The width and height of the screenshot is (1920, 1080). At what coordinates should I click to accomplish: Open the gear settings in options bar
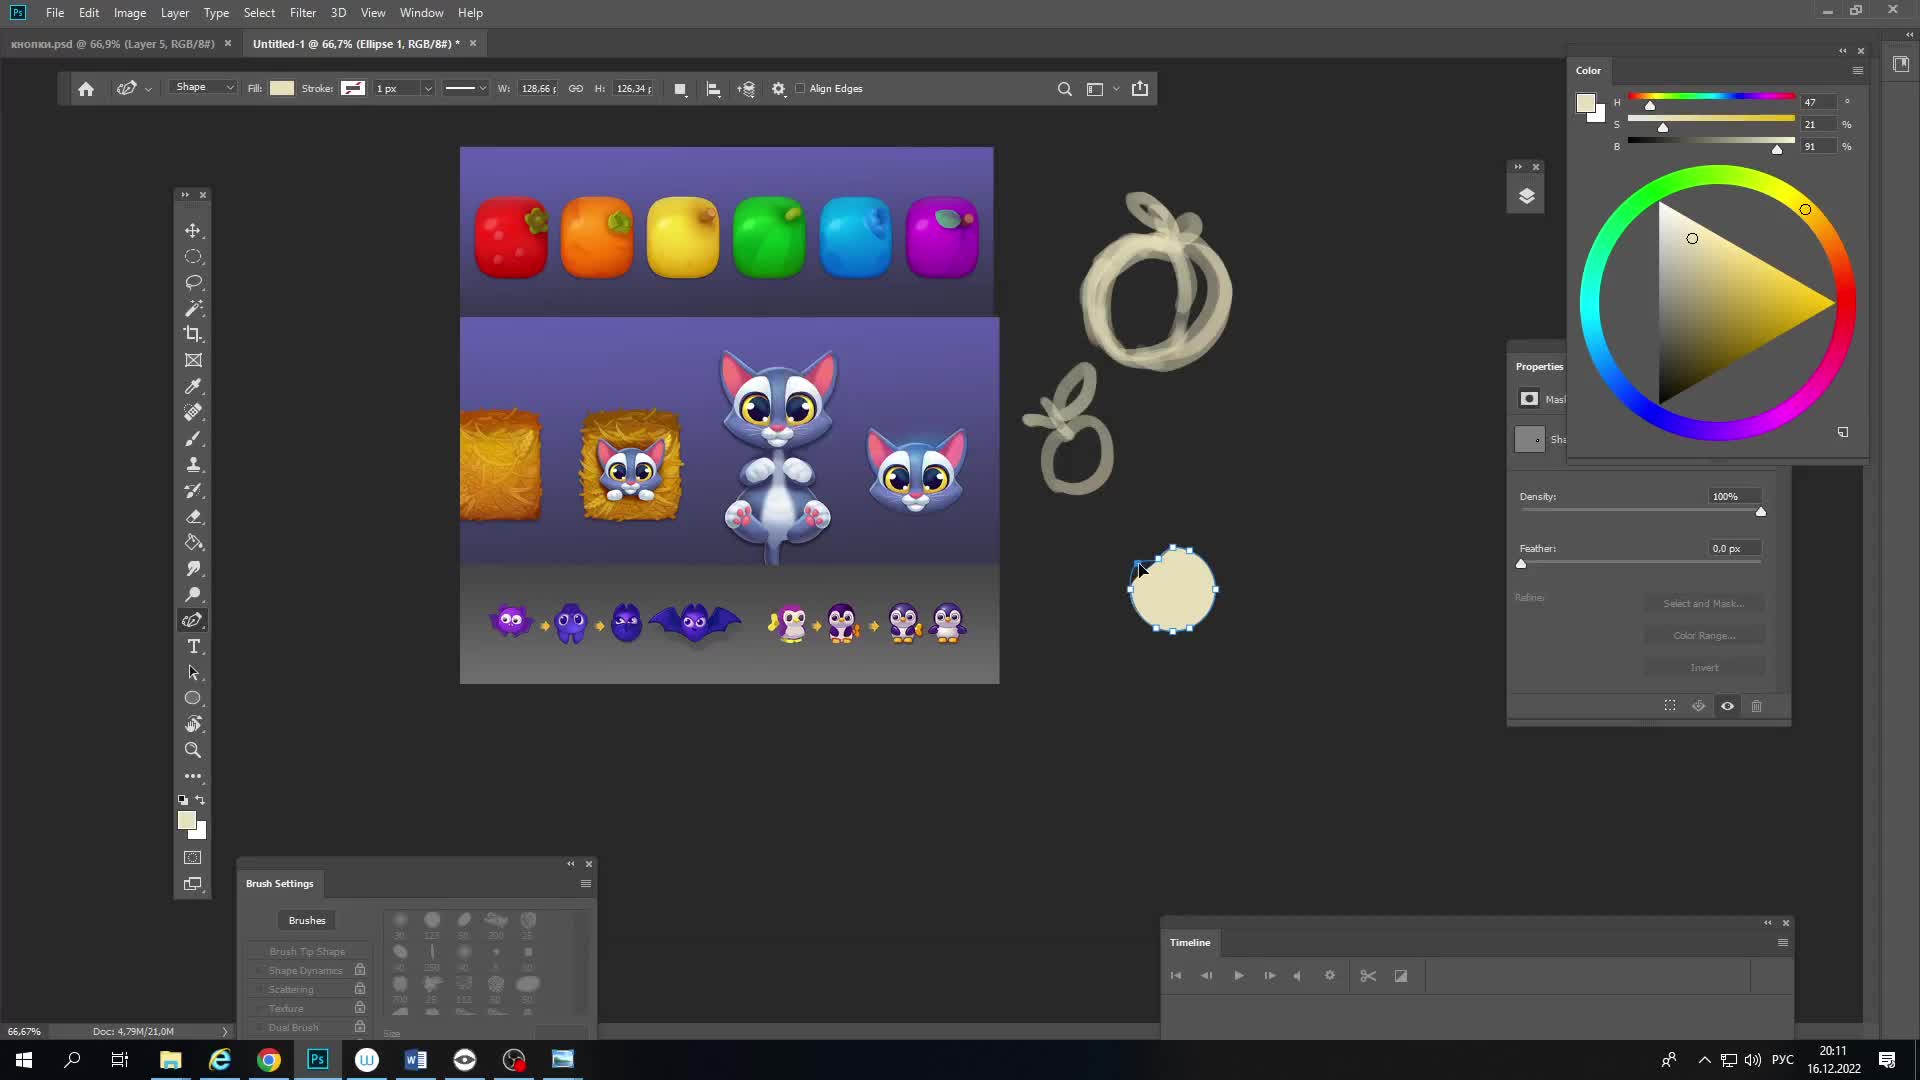pyautogui.click(x=779, y=89)
